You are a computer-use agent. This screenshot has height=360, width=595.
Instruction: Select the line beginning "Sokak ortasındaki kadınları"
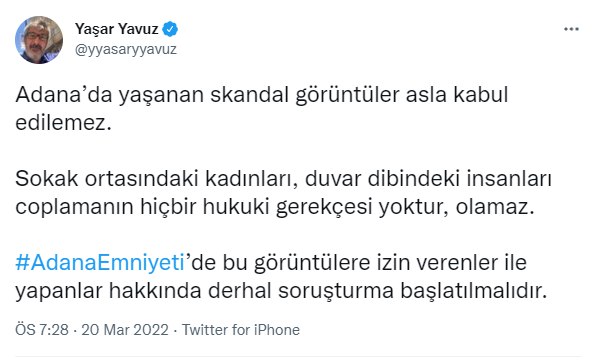pos(283,179)
